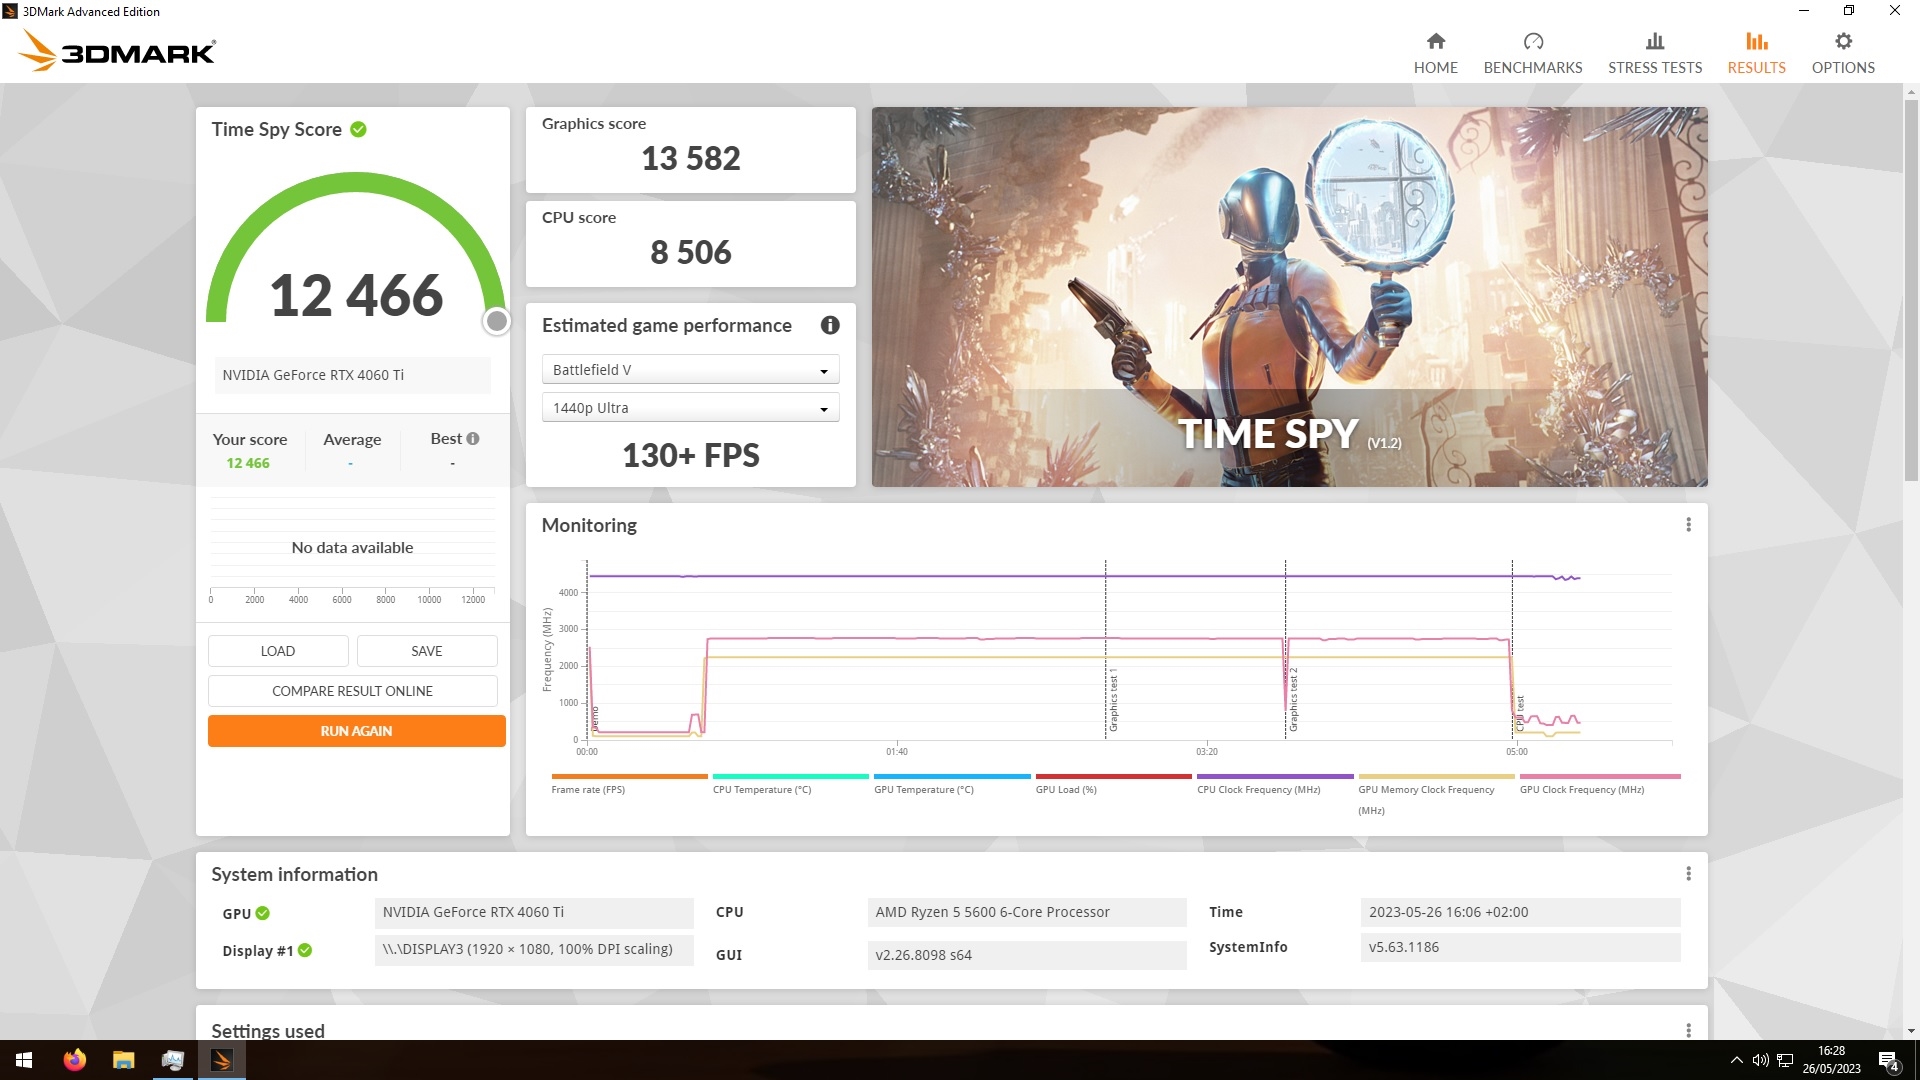Click the NVIDIA GeForce RTX 4060 Ti score field
The width and height of the screenshot is (1920, 1080).
point(352,375)
